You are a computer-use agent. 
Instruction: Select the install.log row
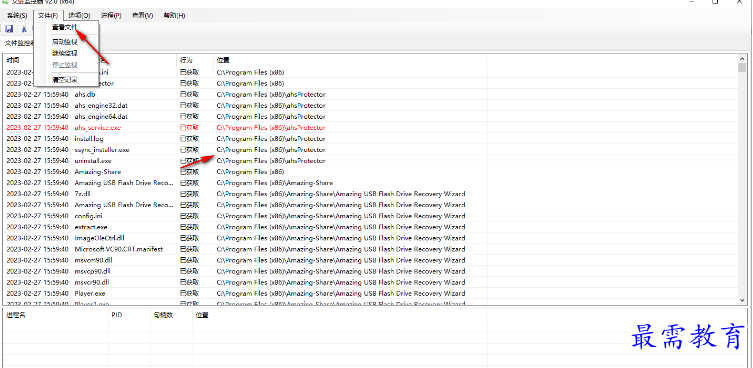[x=370, y=139]
